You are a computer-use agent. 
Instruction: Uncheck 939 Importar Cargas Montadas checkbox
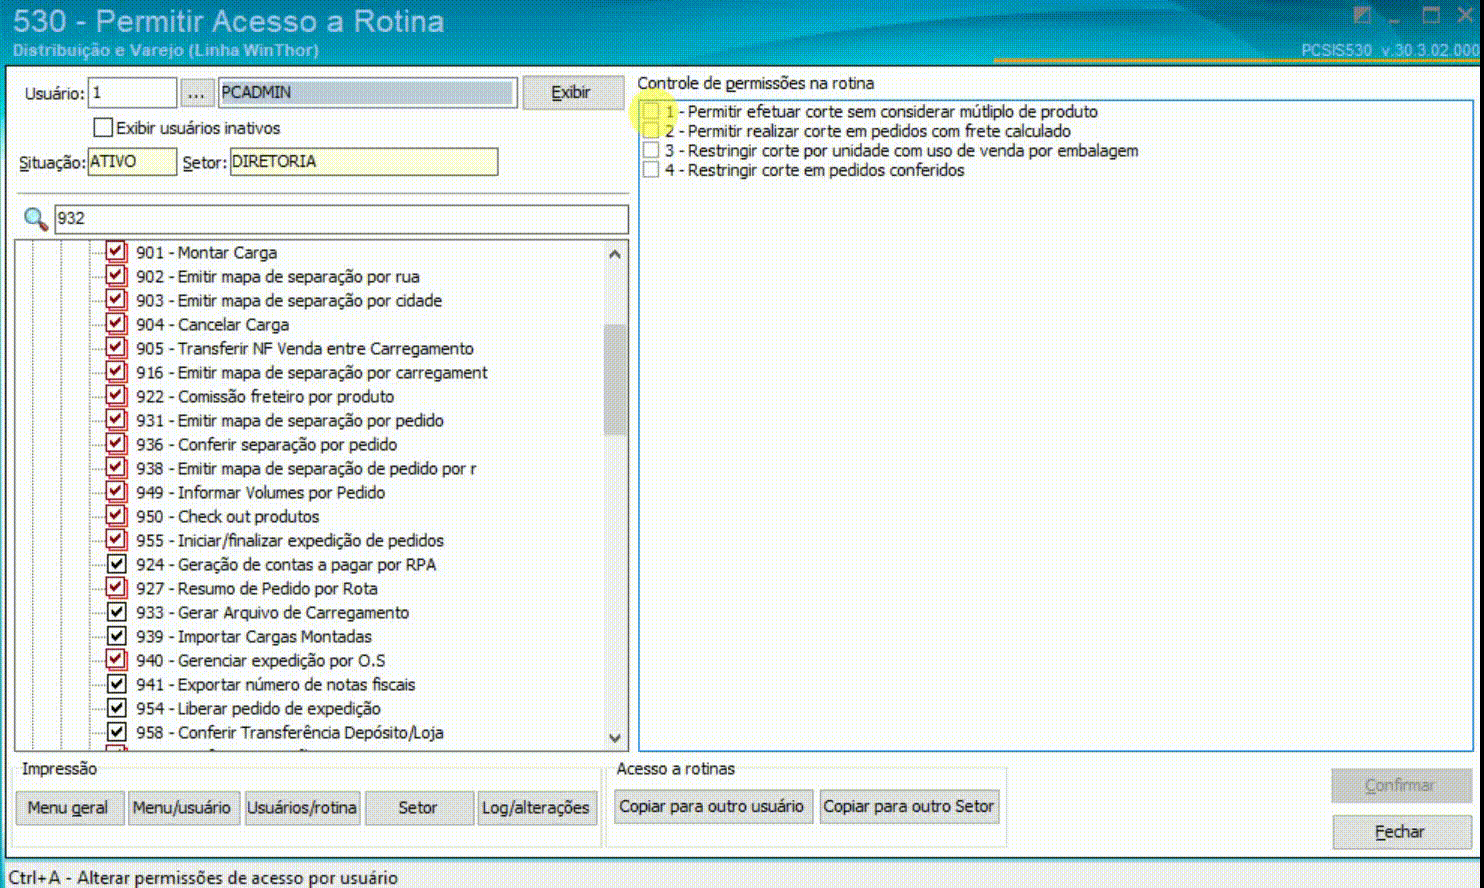point(117,636)
